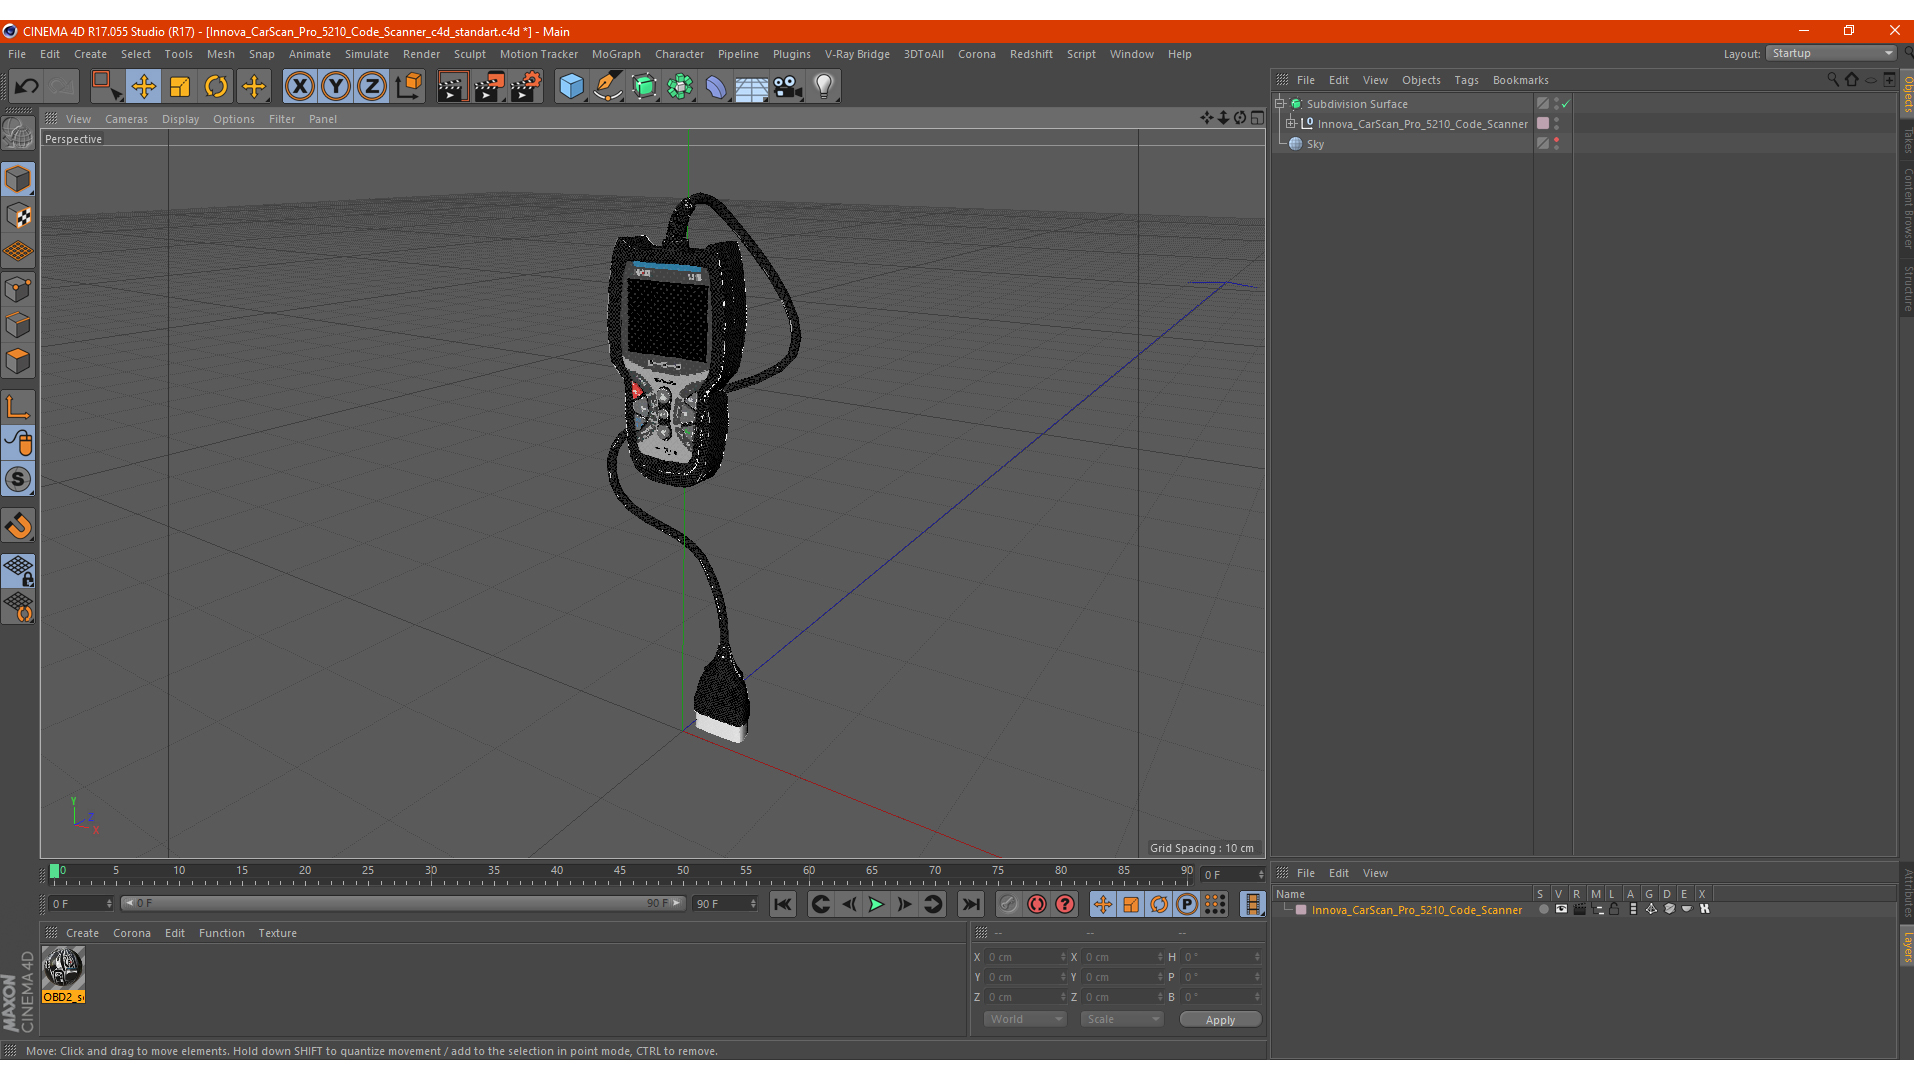Toggle Y axis lock
The image size is (1914, 1080).
click(336, 87)
